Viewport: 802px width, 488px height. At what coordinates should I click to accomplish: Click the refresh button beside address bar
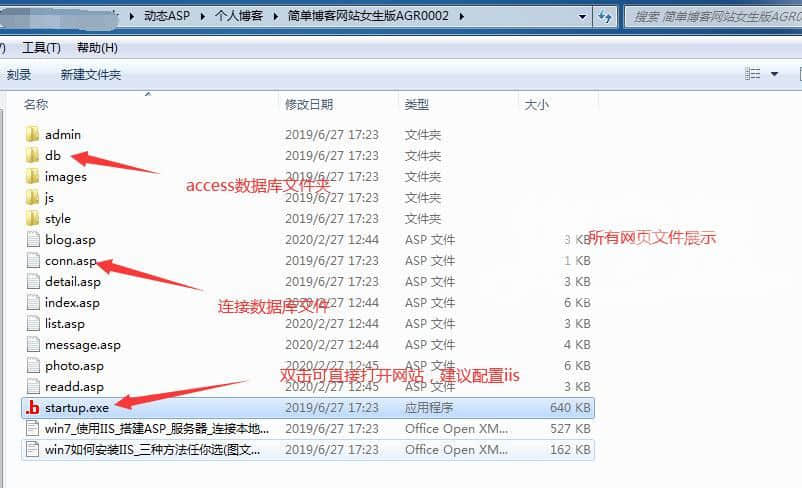(604, 17)
